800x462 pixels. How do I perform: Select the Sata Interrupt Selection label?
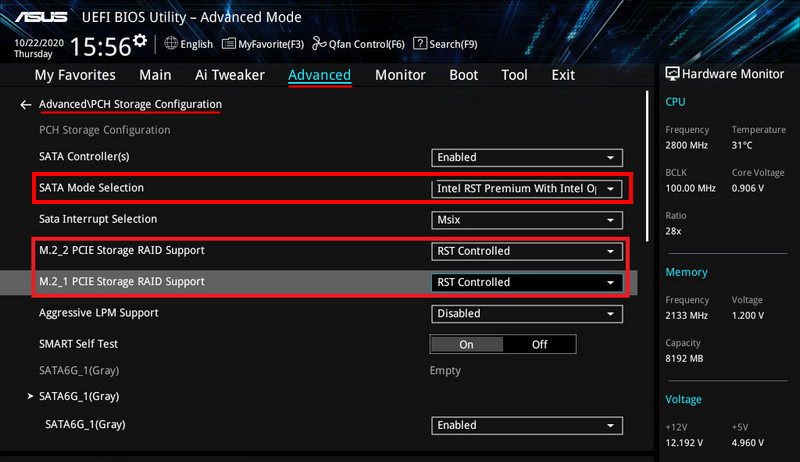[x=98, y=219]
